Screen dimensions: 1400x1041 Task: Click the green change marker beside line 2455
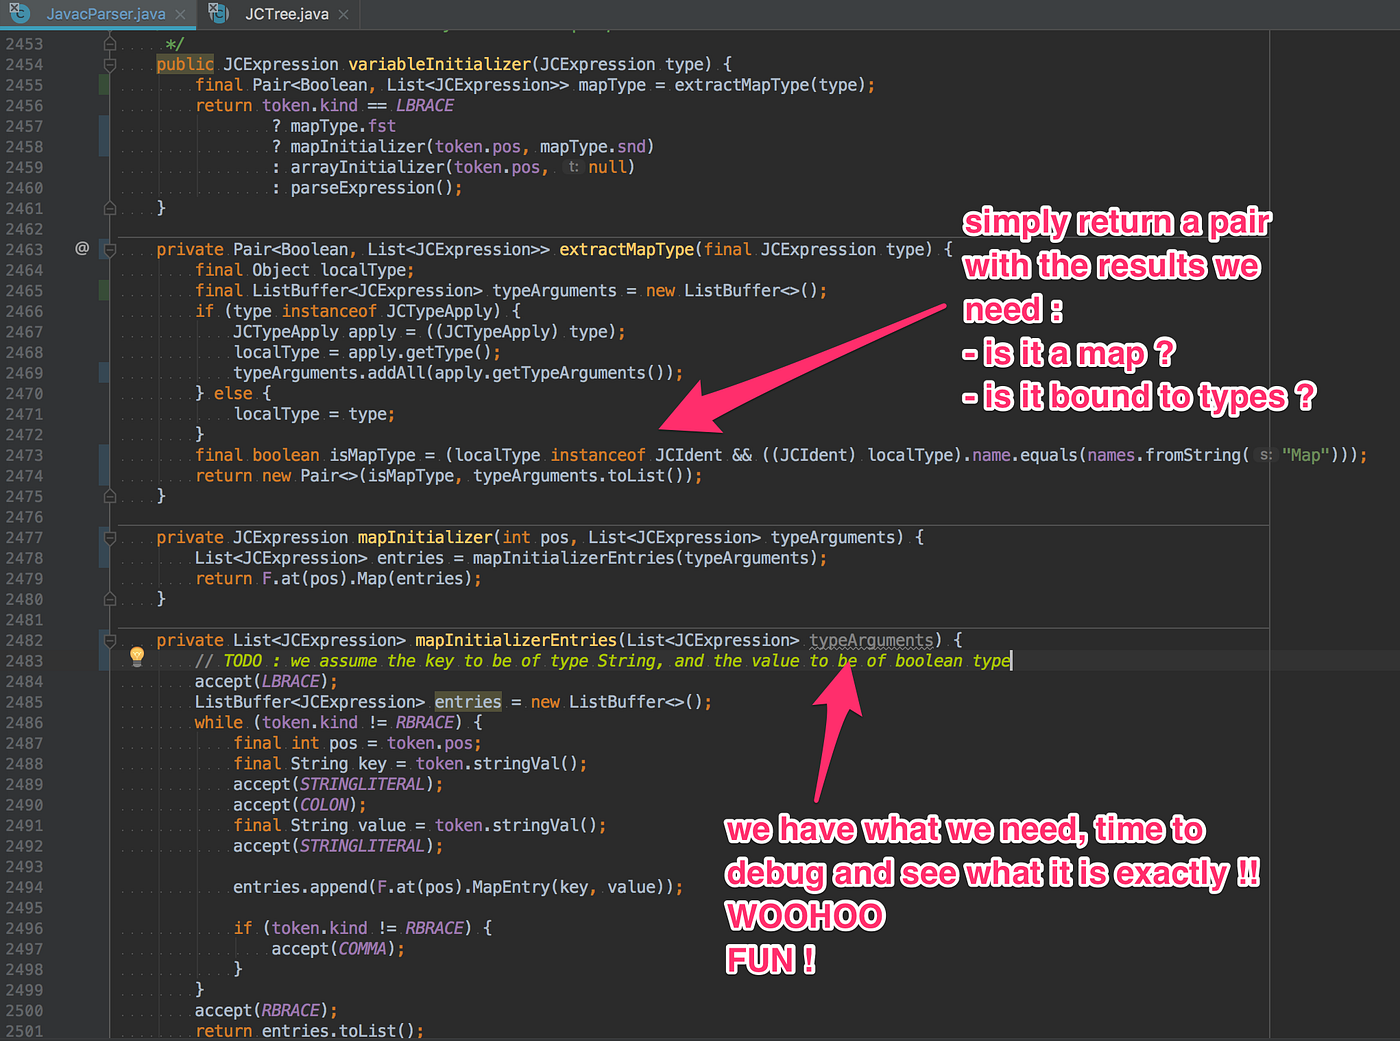coord(104,84)
